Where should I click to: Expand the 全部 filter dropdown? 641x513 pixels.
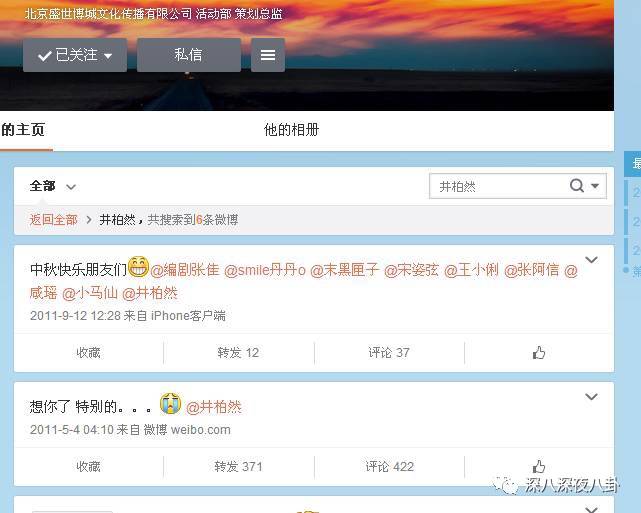click(x=52, y=186)
